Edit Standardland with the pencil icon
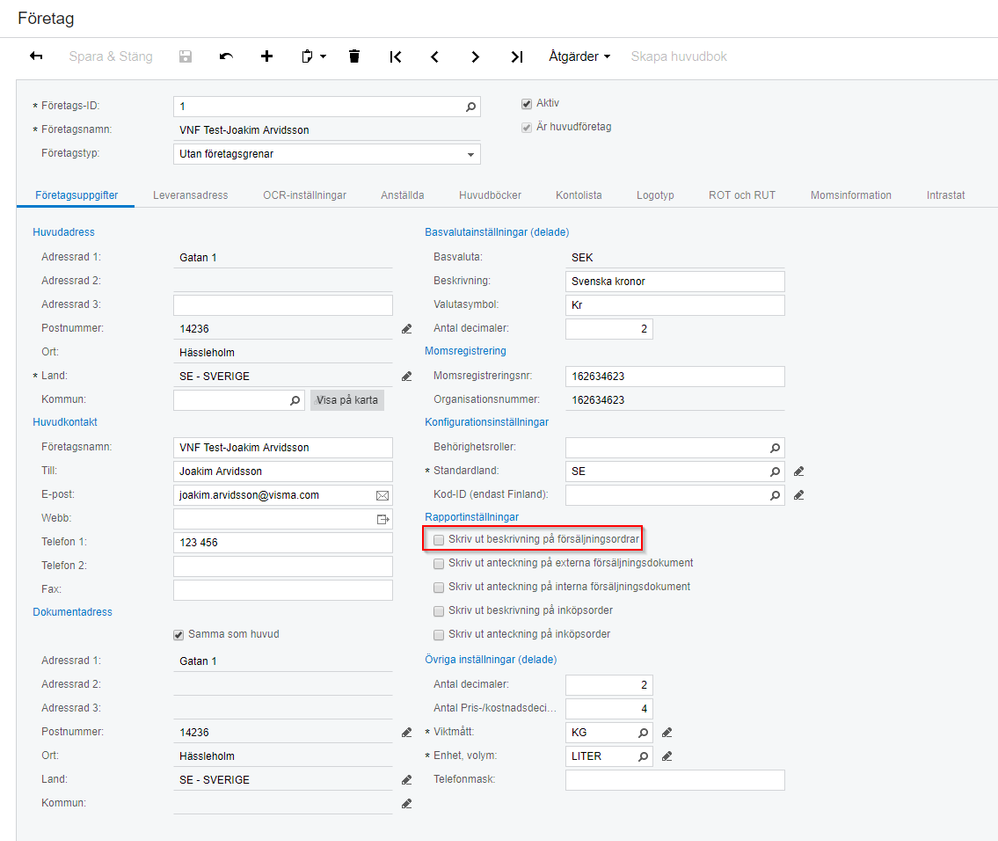 (799, 471)
